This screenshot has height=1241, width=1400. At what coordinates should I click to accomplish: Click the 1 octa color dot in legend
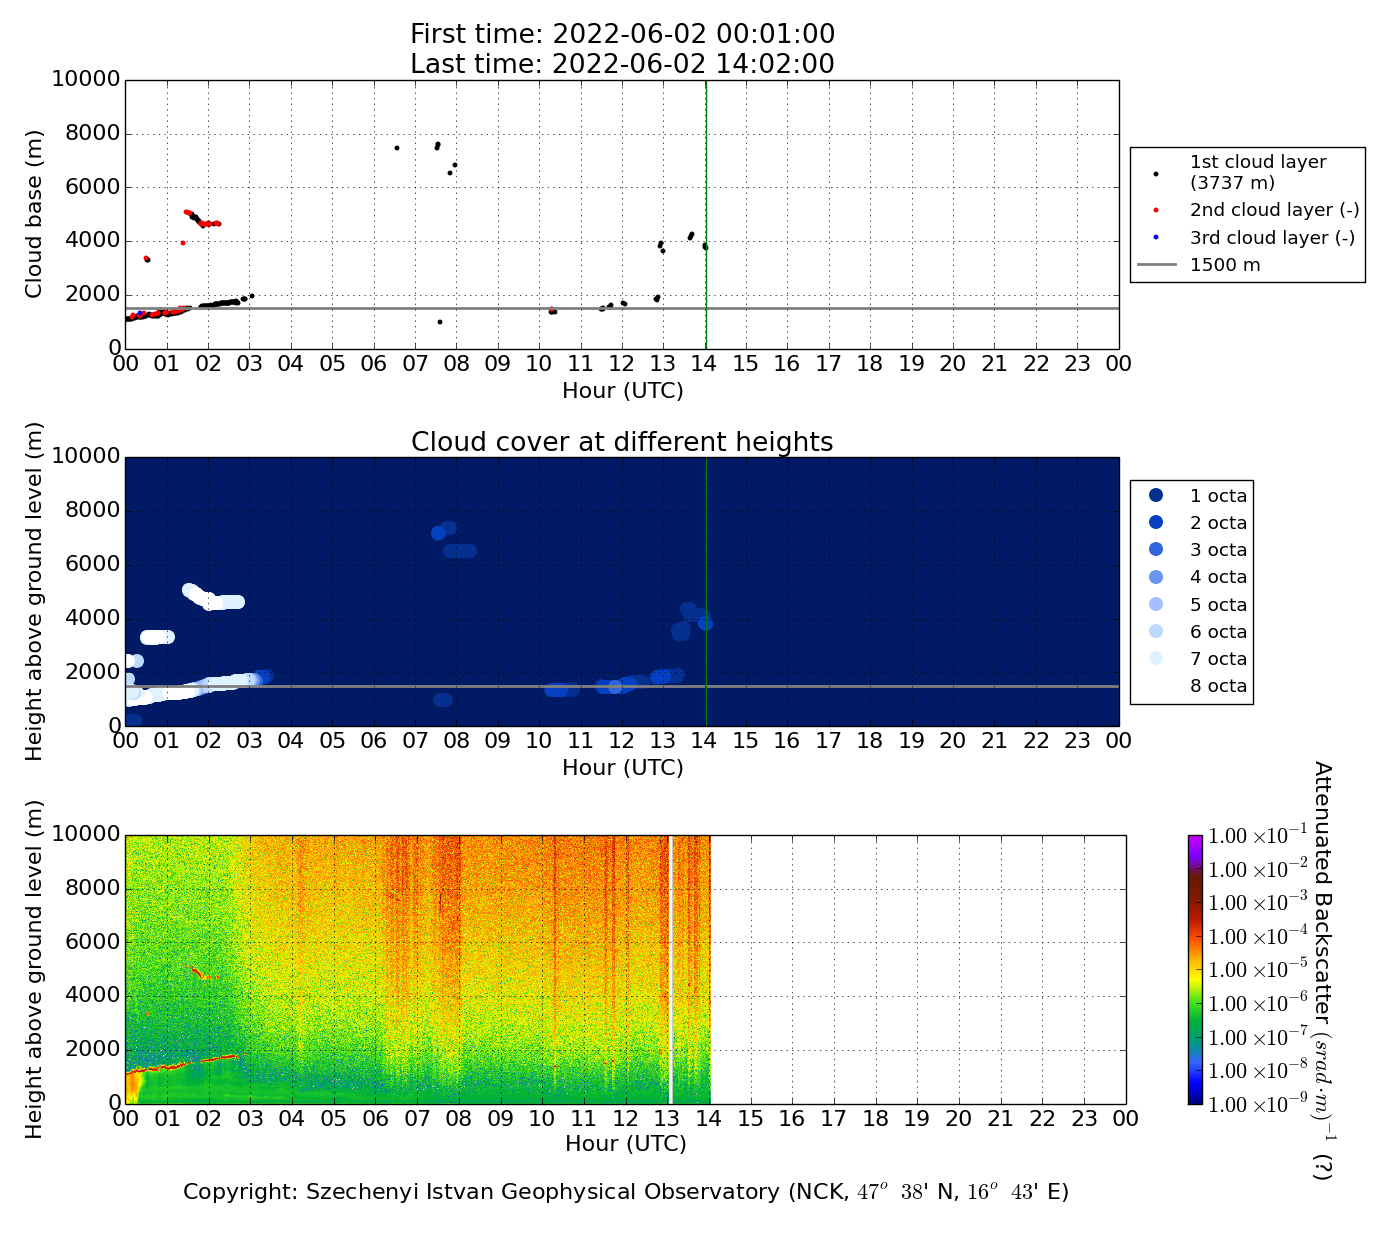[x=1156, y=495]
